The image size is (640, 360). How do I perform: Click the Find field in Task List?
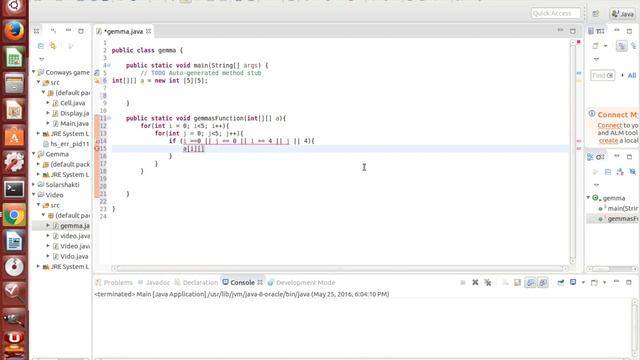[x=602, y=76]
